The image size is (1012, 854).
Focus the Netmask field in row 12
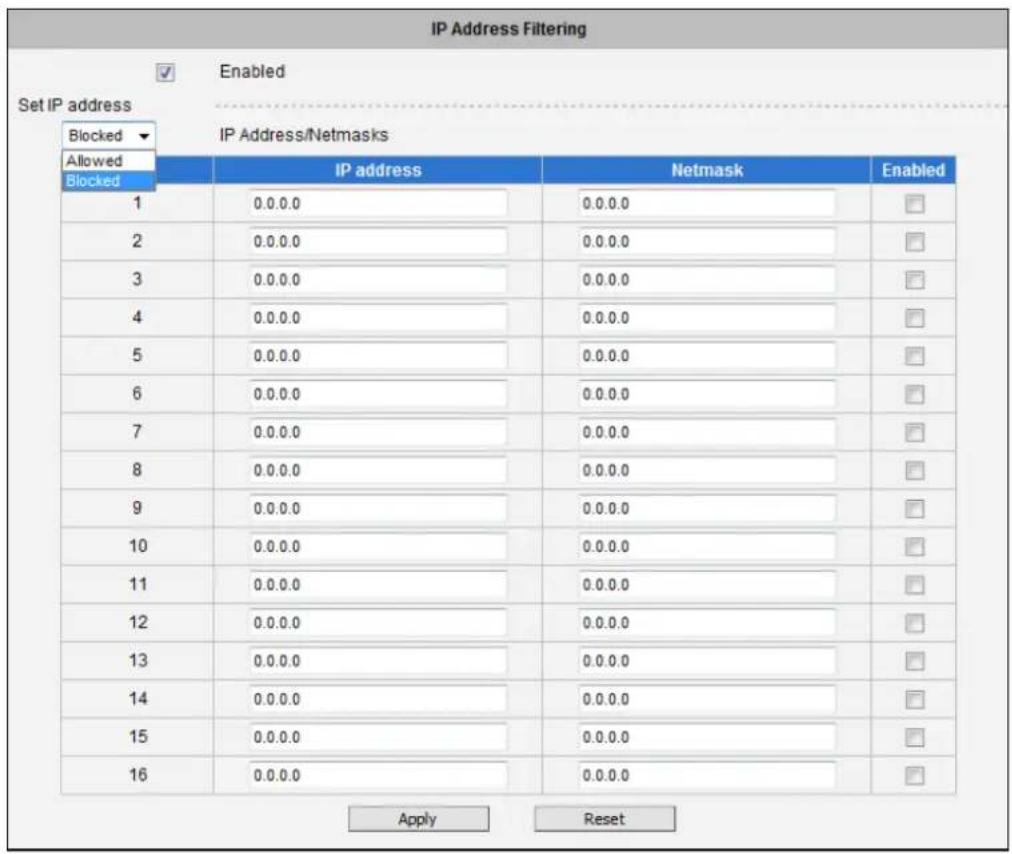pyautogui.click(x=707, y=623)
